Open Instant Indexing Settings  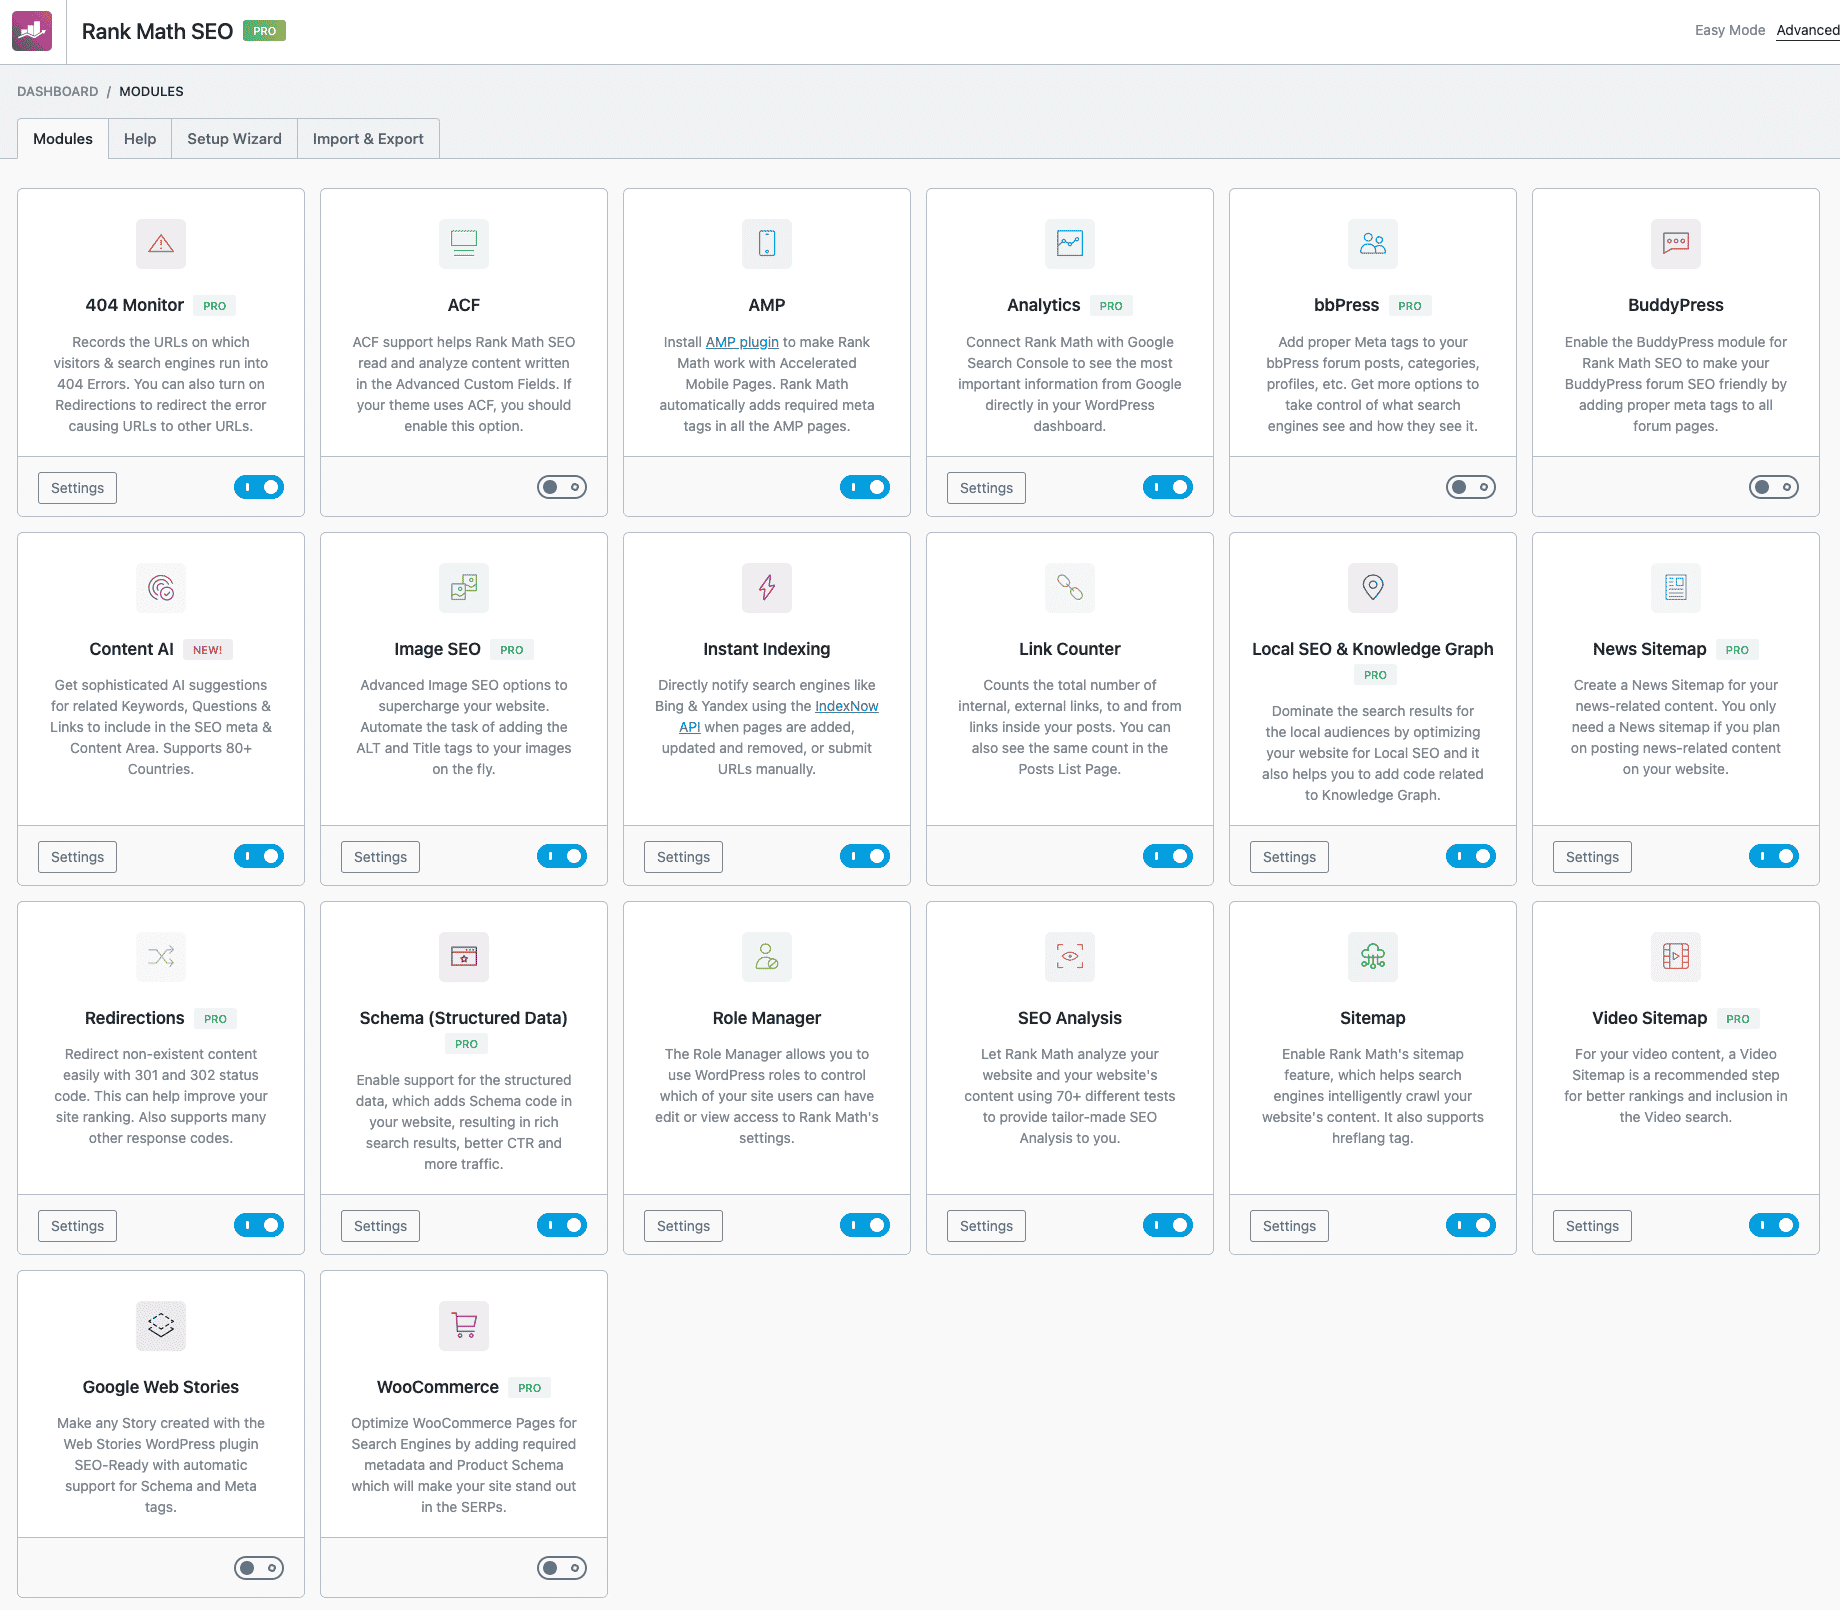(684, 857)
